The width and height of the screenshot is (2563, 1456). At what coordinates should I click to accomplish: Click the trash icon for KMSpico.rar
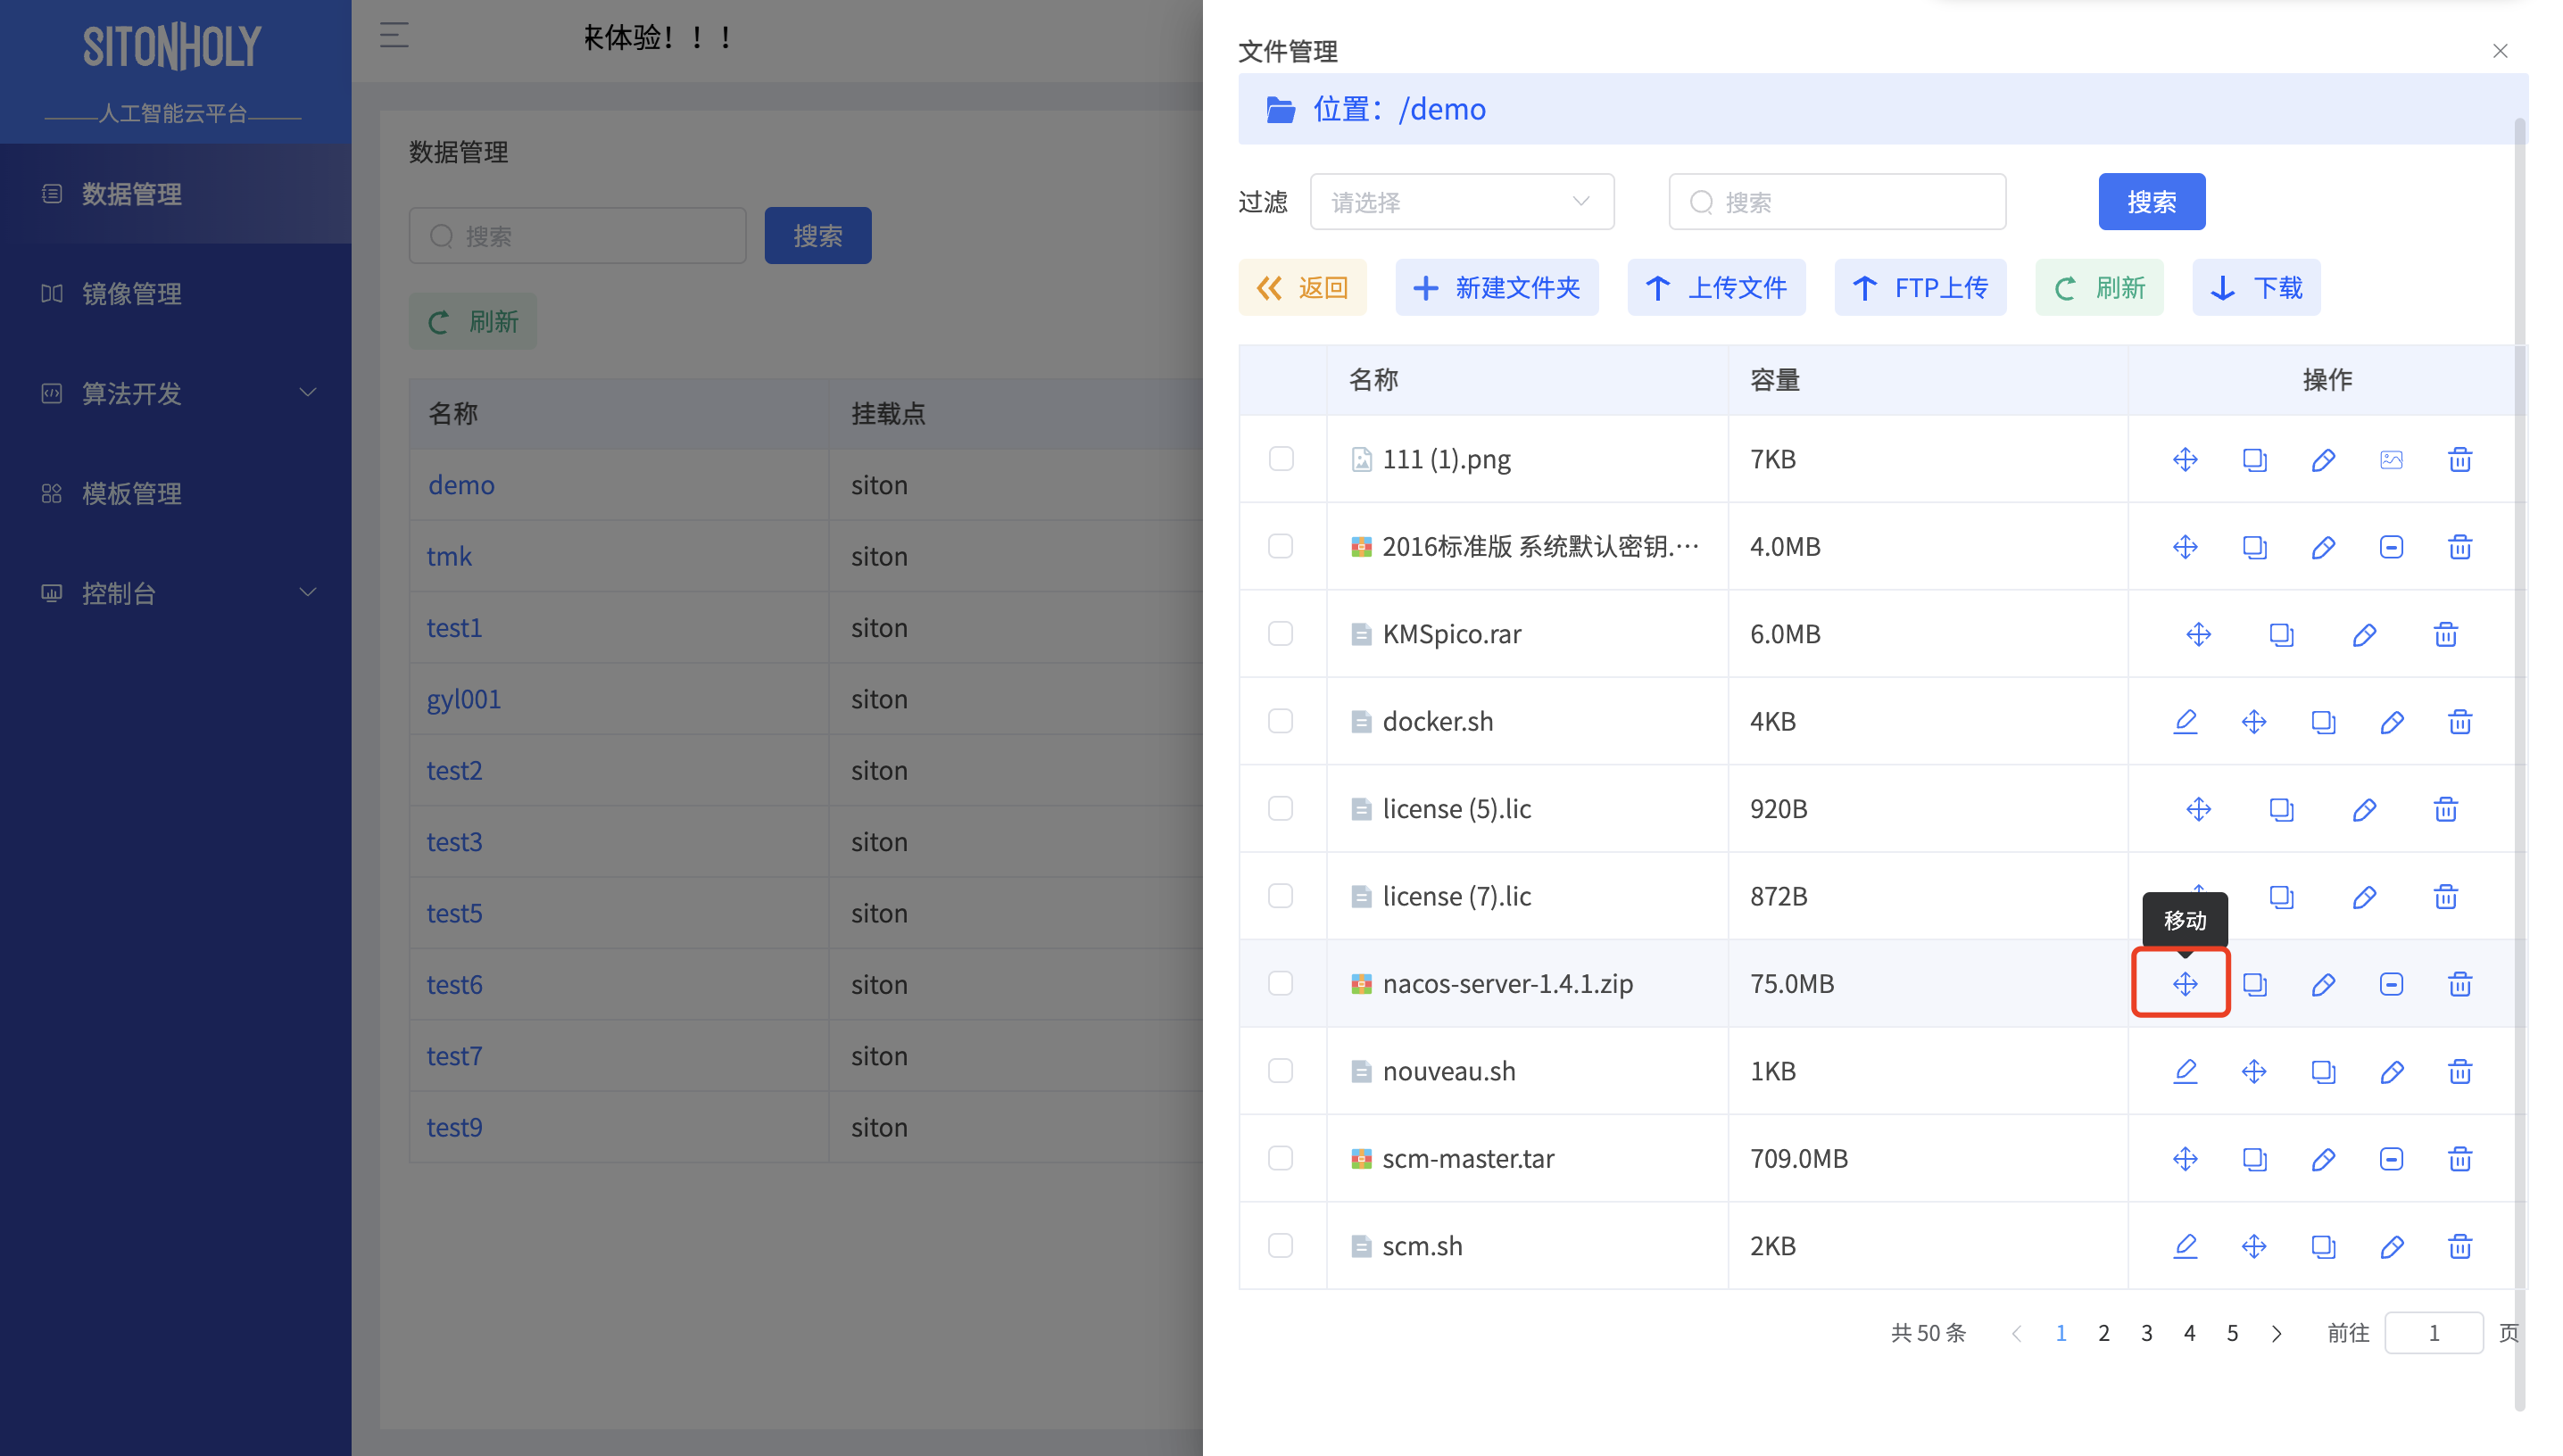[x=2446, y=634]
